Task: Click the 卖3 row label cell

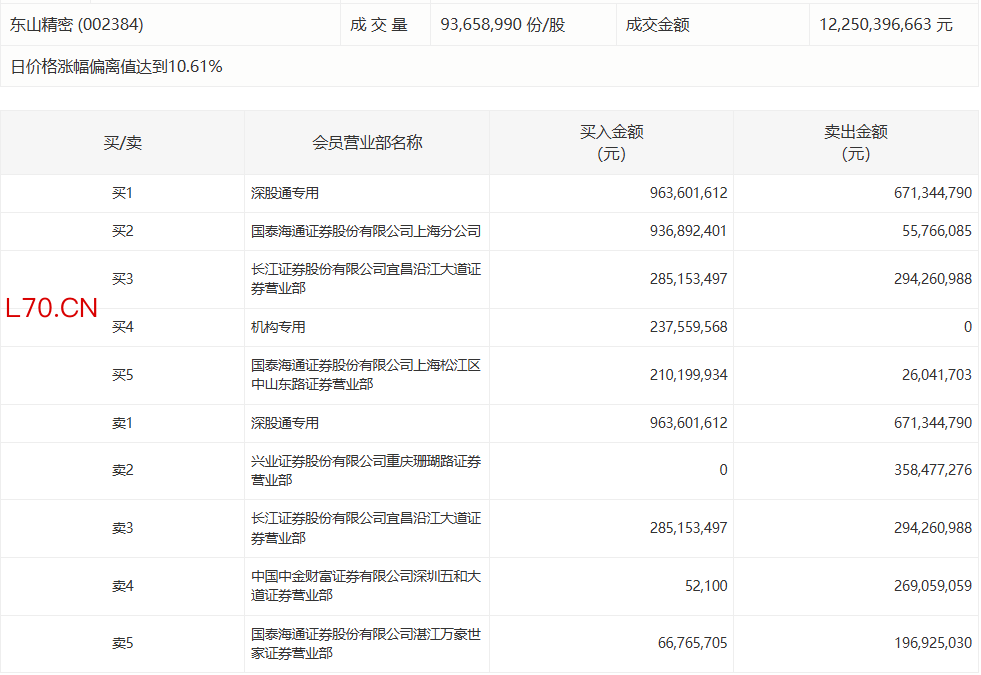Action: point(122,528)
